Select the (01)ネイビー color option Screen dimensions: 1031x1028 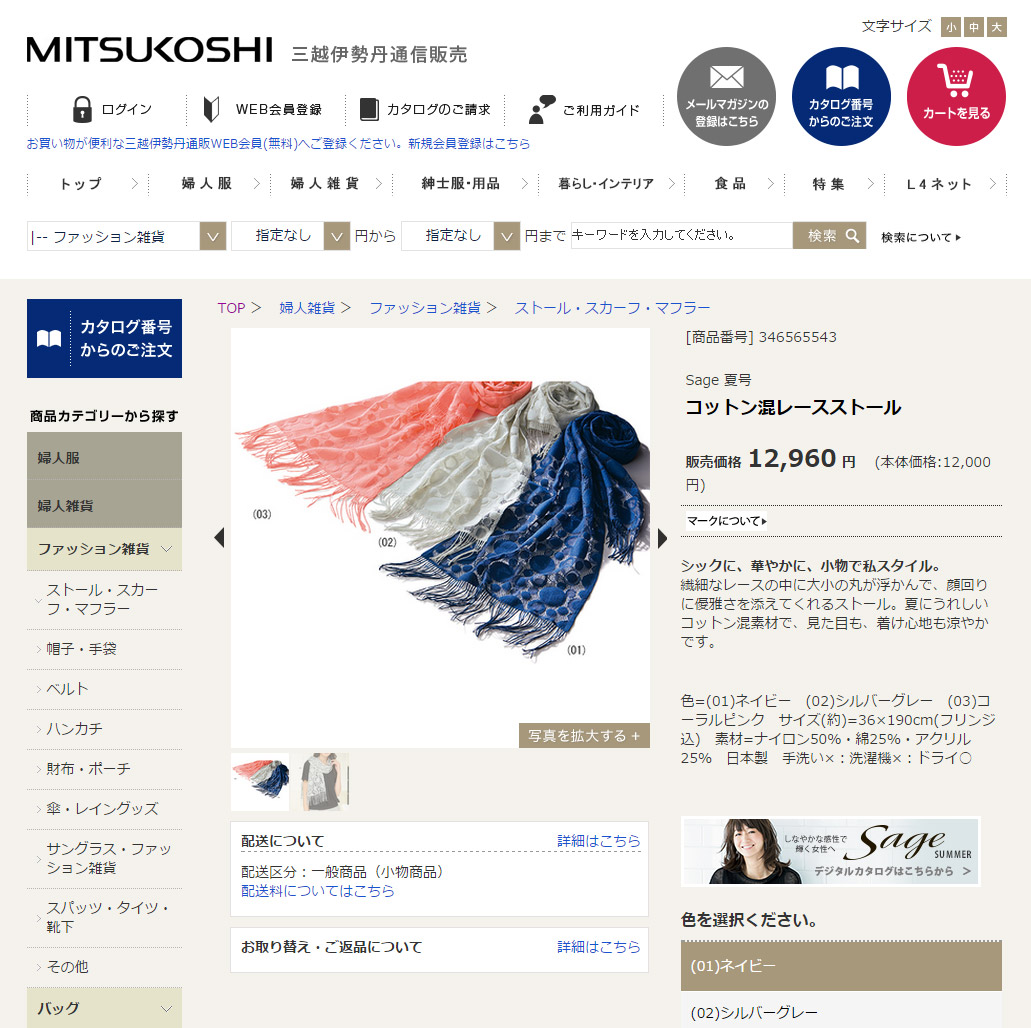841,966
